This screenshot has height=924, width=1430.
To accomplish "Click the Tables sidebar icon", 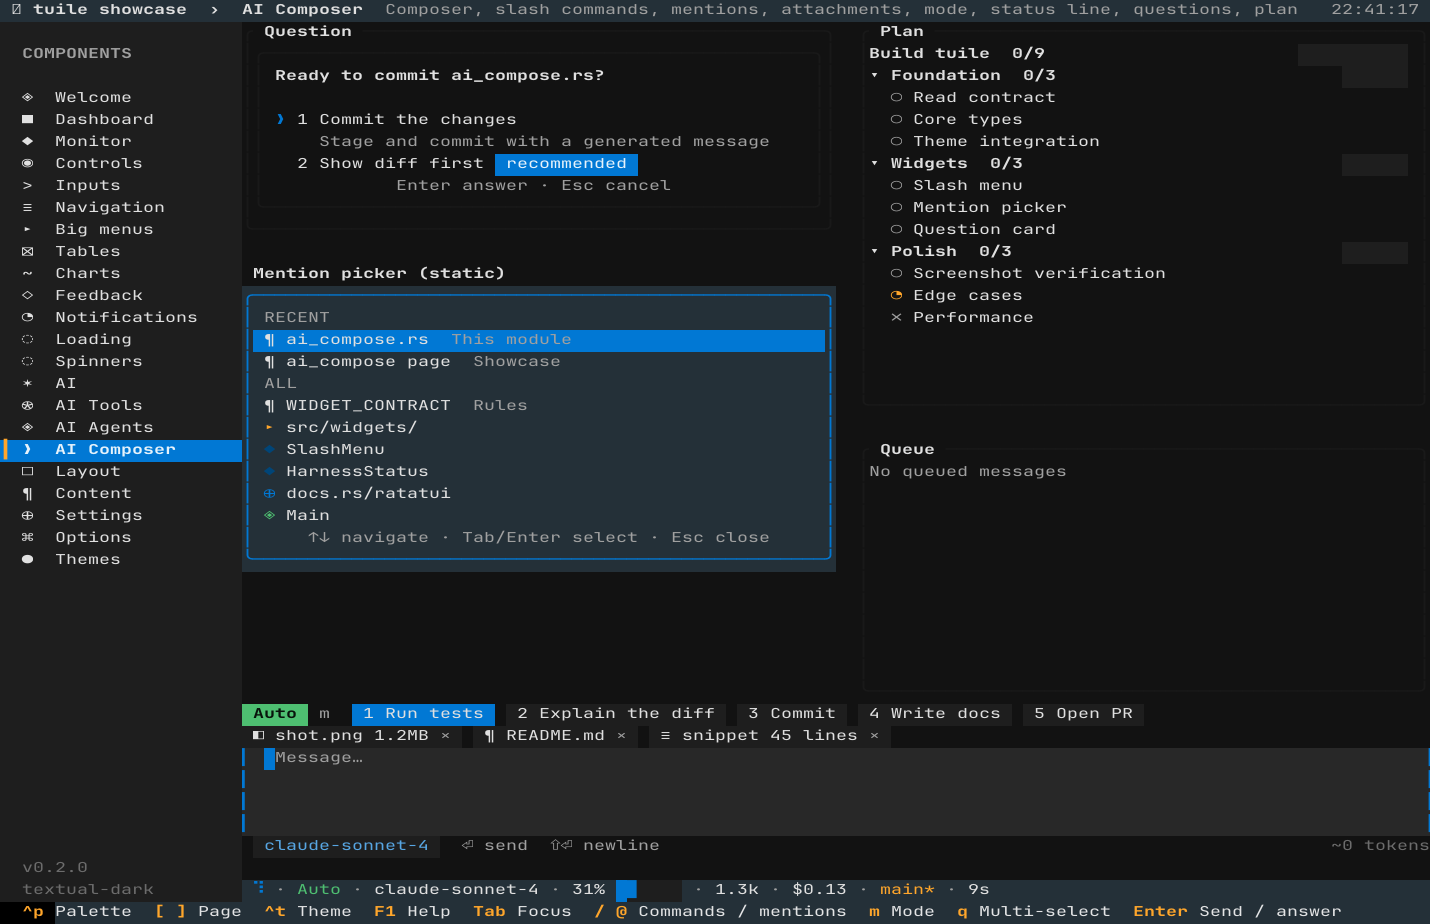I will 27,251.
